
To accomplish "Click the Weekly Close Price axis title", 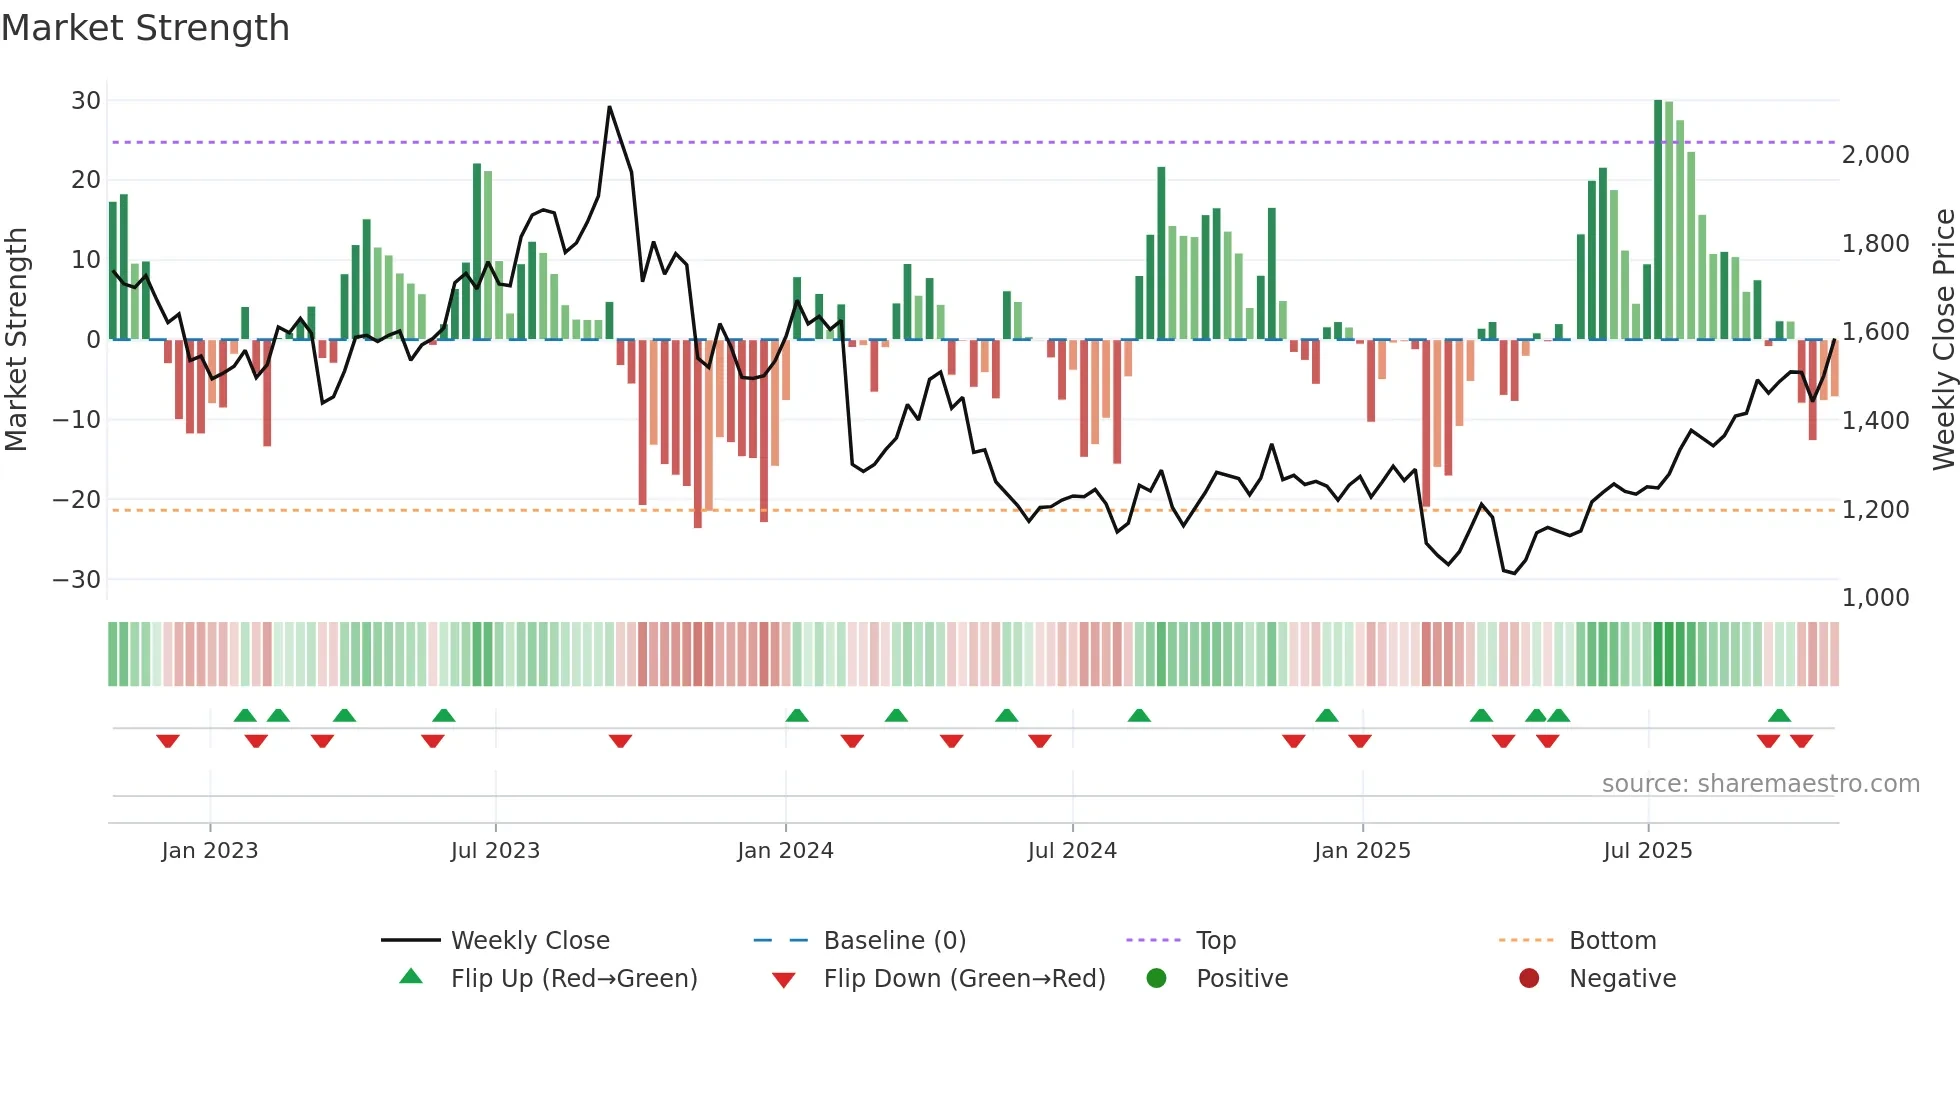I will point(1944,340).
